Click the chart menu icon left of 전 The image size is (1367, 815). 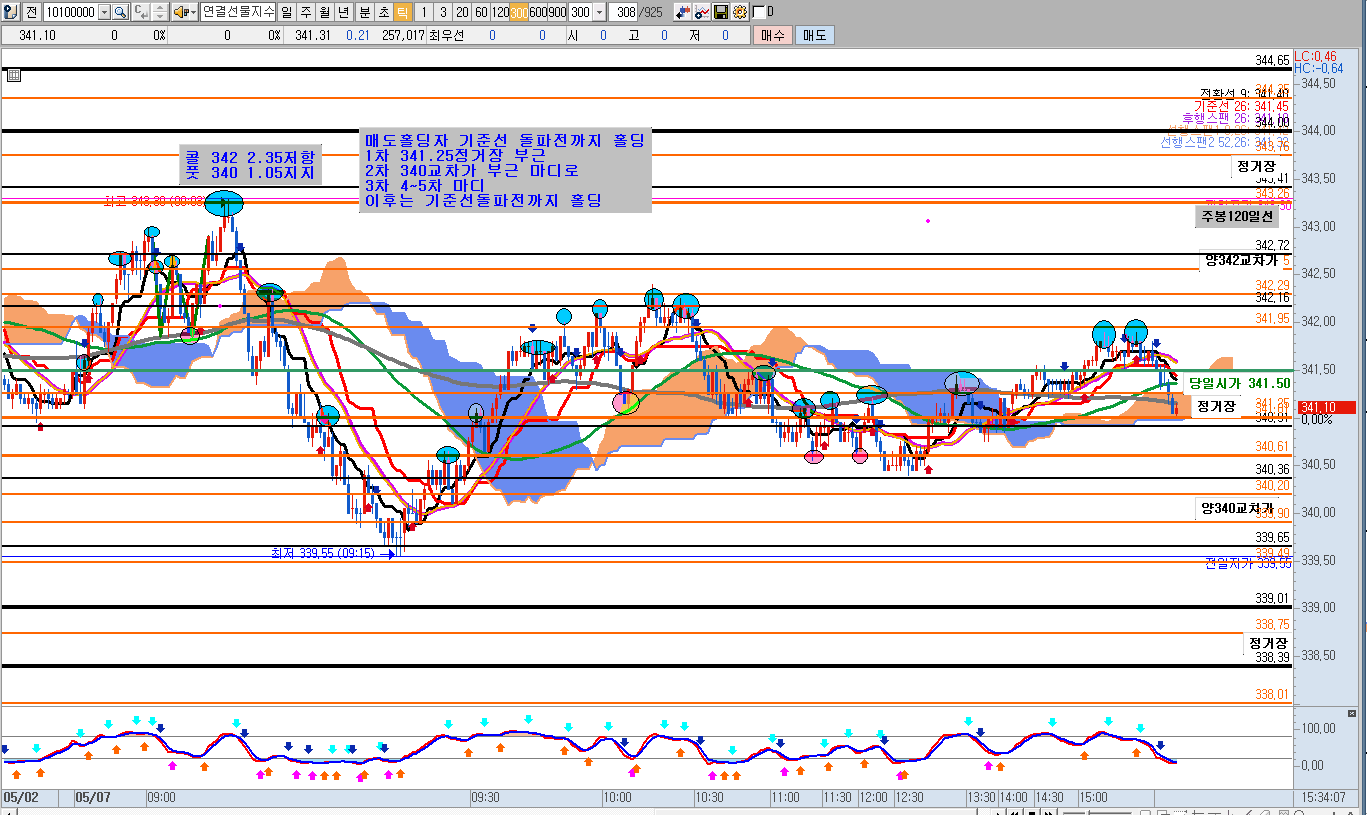(9, 12)
